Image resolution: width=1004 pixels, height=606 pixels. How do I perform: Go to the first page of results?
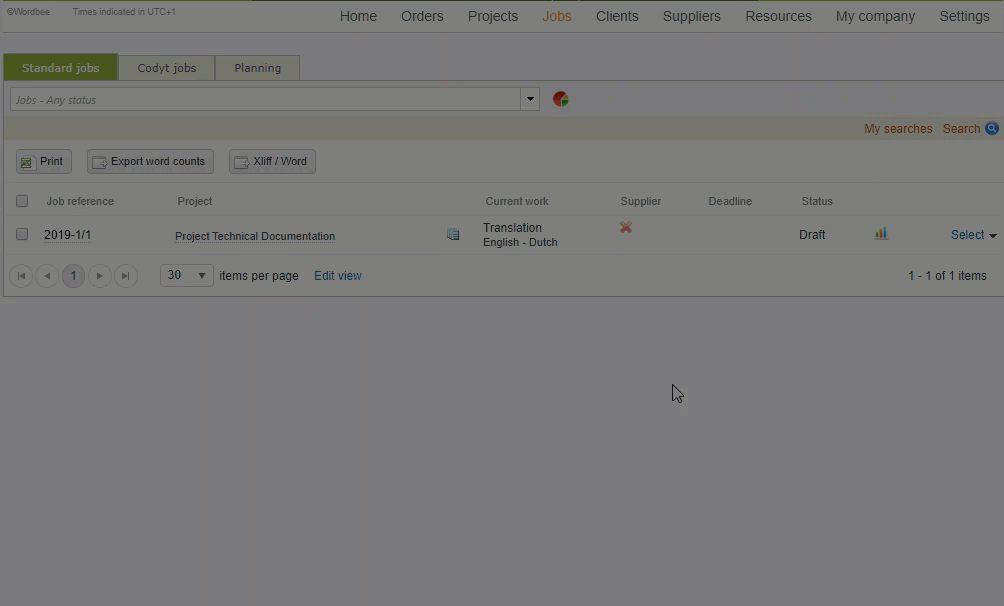pyautogui.click(x=21, y=276)
